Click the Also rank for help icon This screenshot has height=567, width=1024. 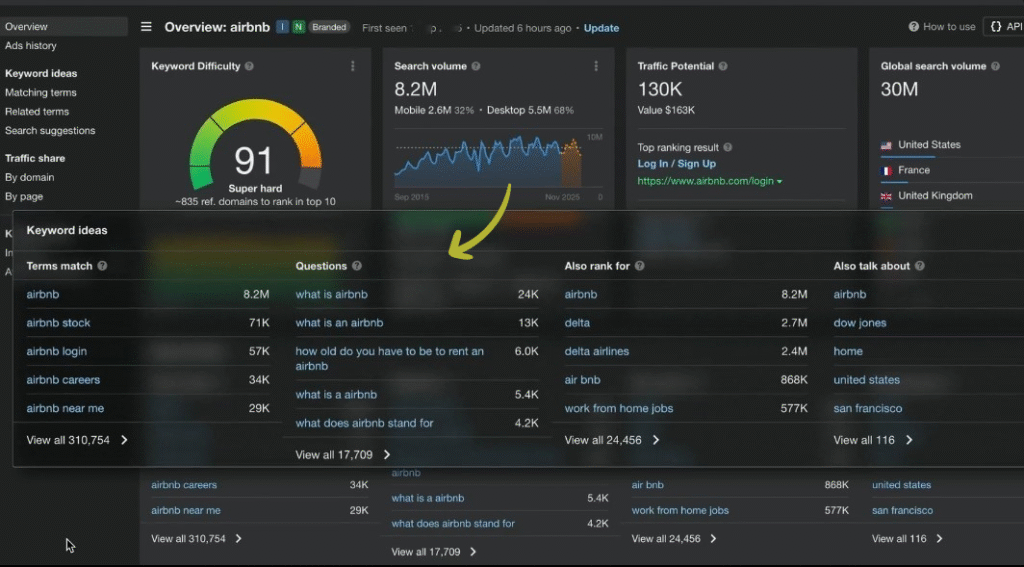[x=639, y=266]
